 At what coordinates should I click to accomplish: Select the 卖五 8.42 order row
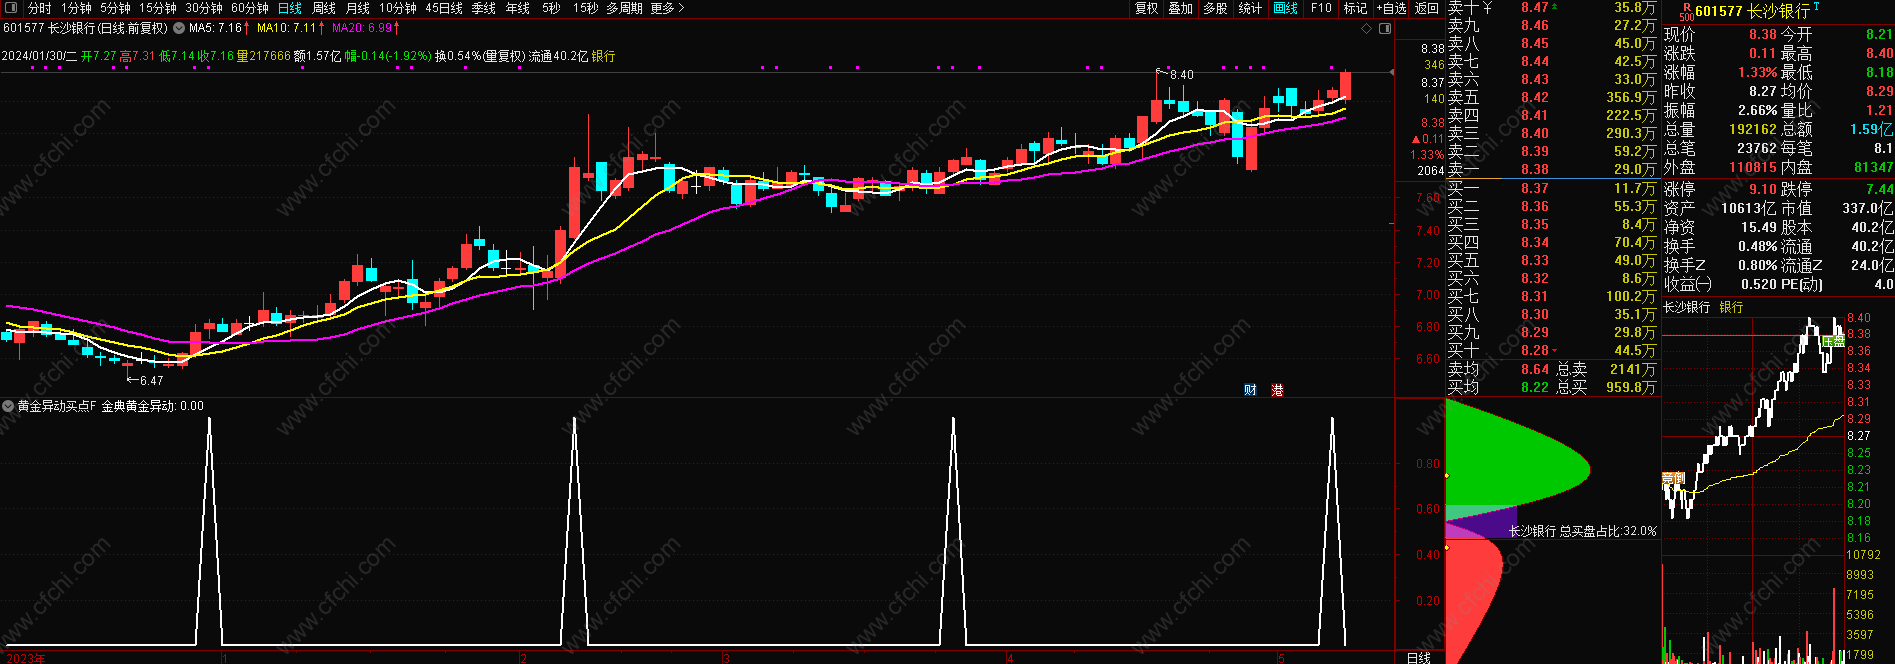pos(1552,97)
